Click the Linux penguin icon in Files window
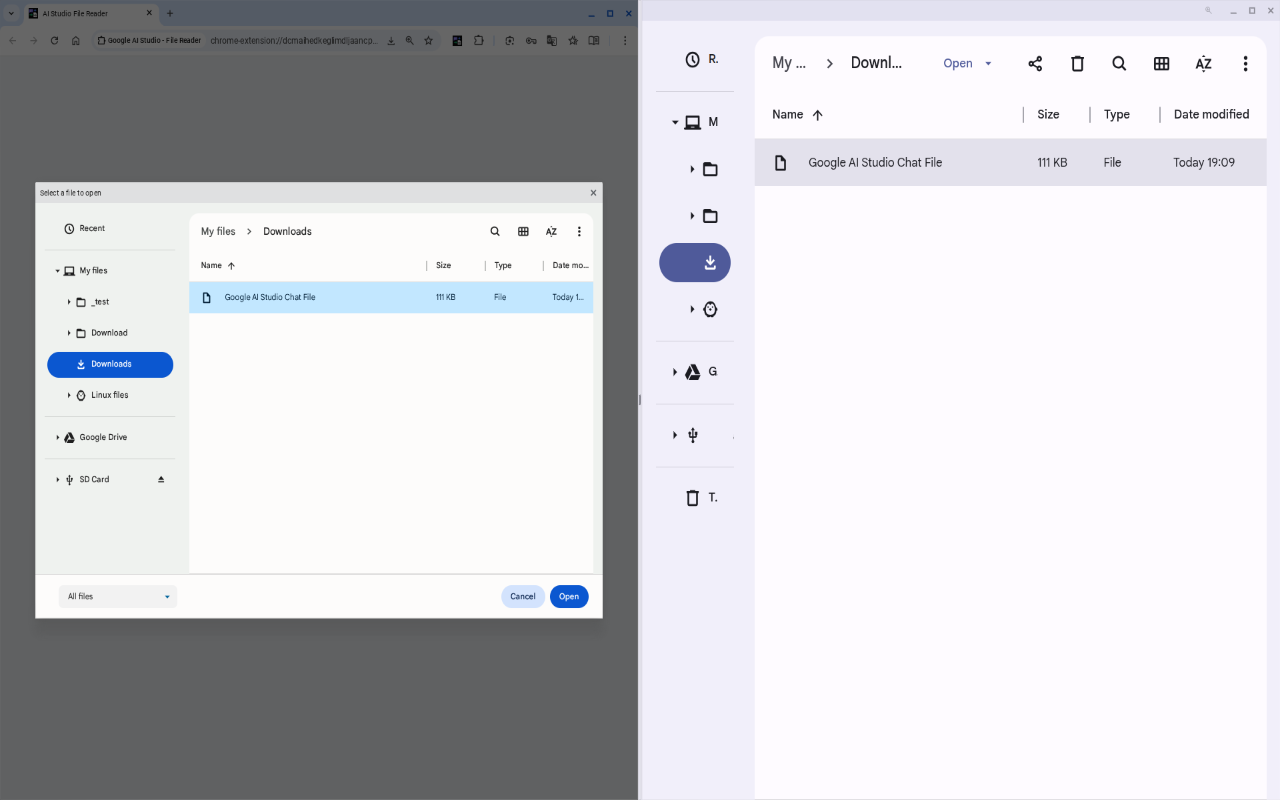Screen dimensions: 1280x800 (710, 310)
